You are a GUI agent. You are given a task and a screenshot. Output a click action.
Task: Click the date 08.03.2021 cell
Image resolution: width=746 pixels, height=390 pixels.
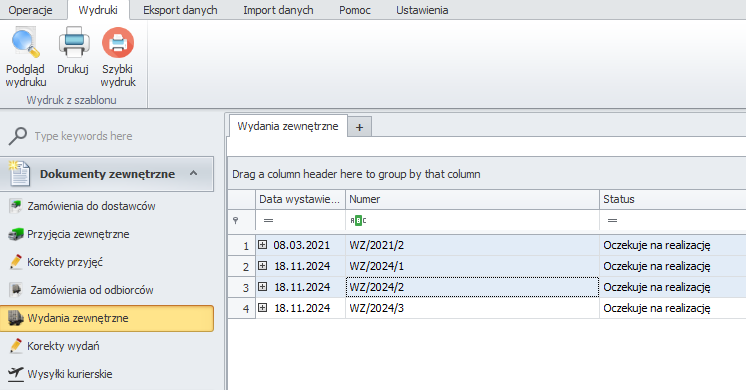coord(302,245)
